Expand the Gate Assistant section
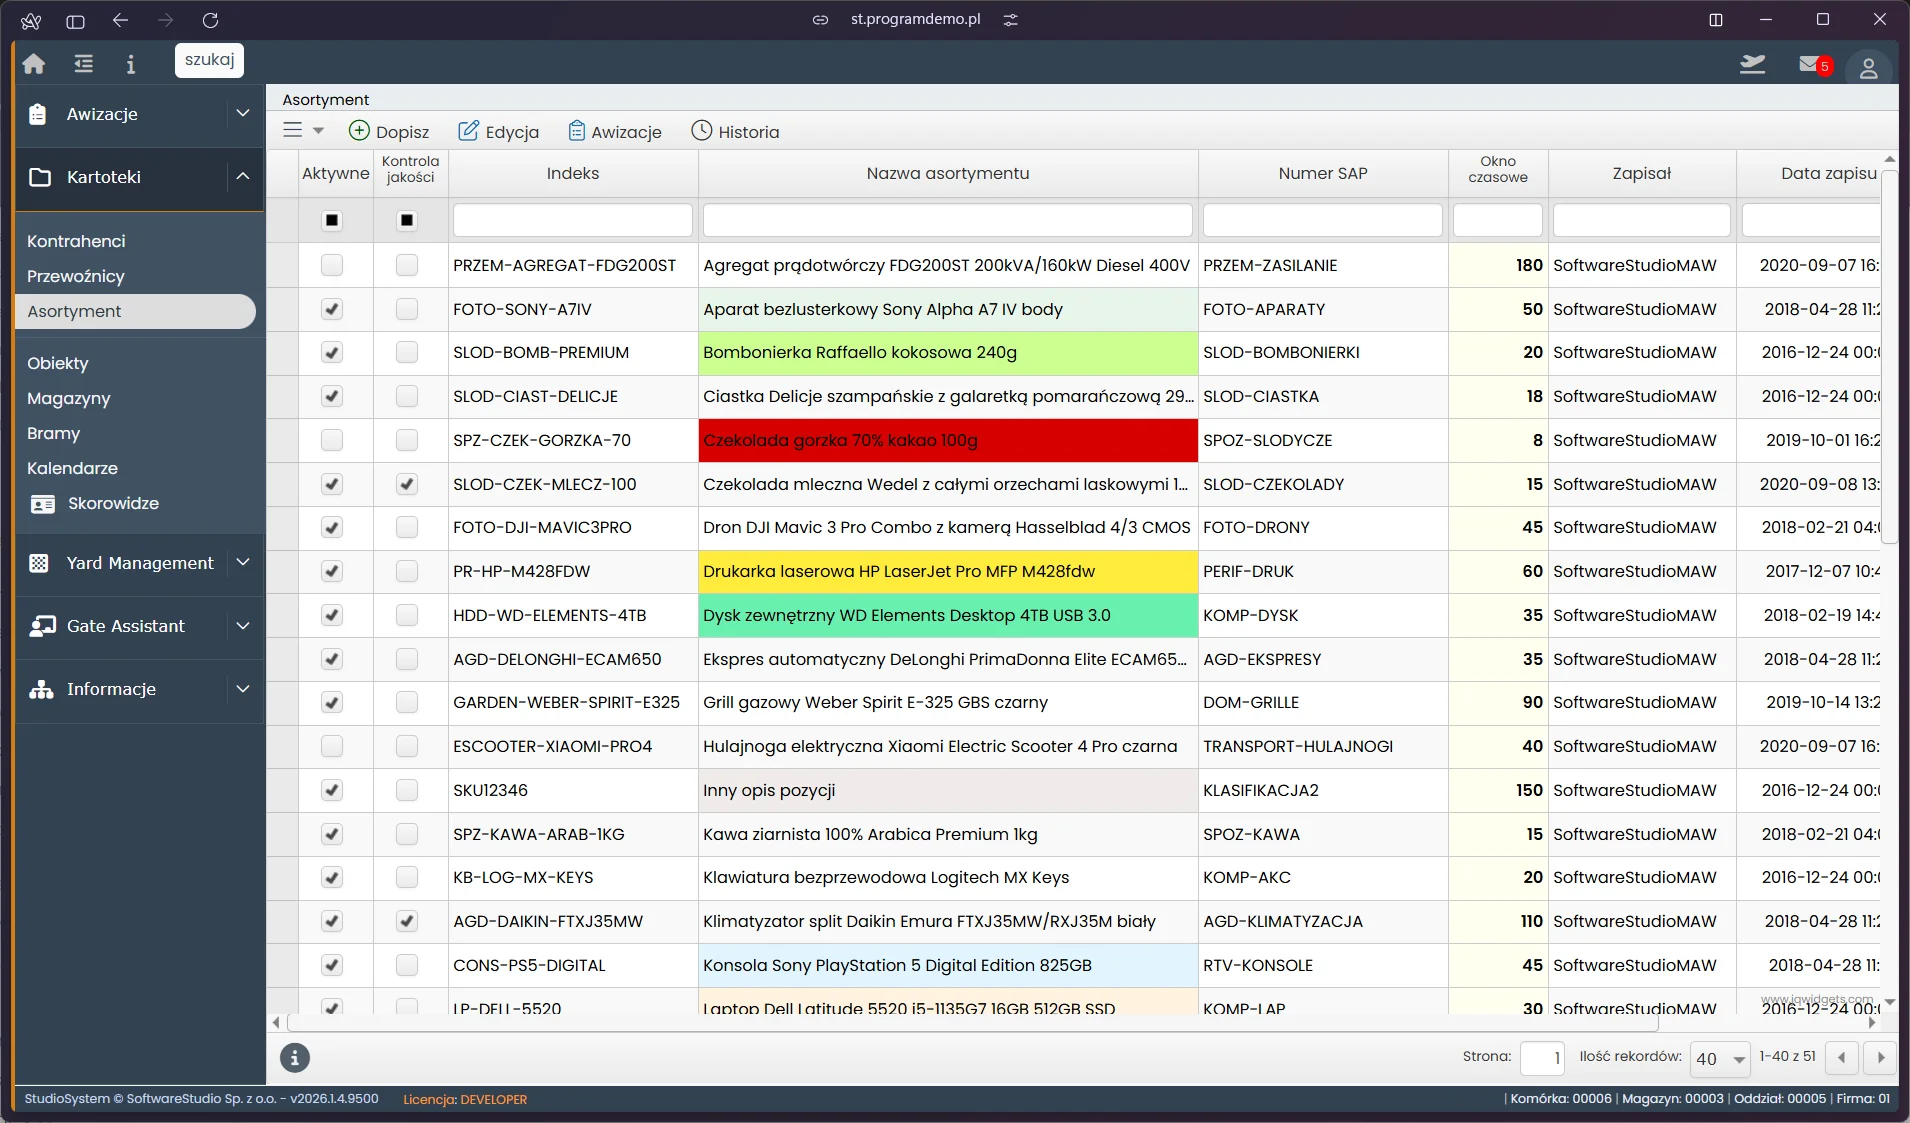 pyautogui.click(x=243, y=625)
